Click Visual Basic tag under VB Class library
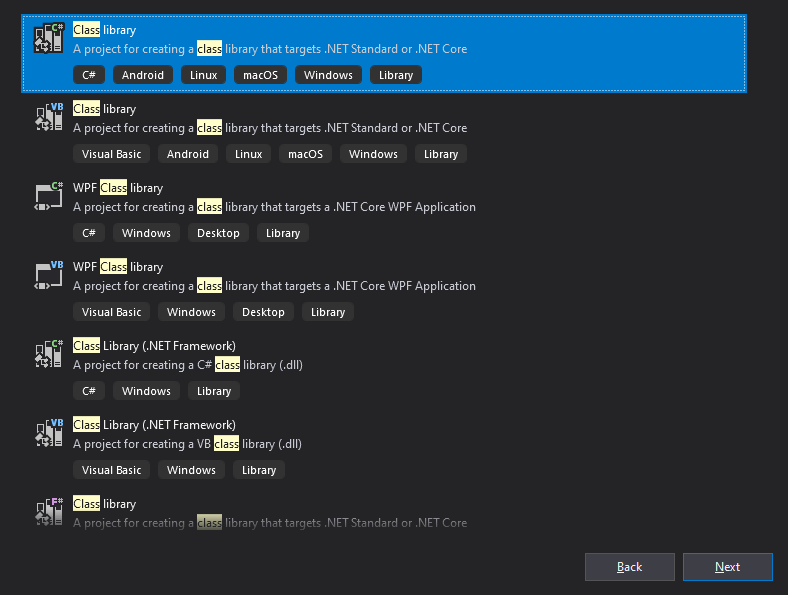 (112, 154)
